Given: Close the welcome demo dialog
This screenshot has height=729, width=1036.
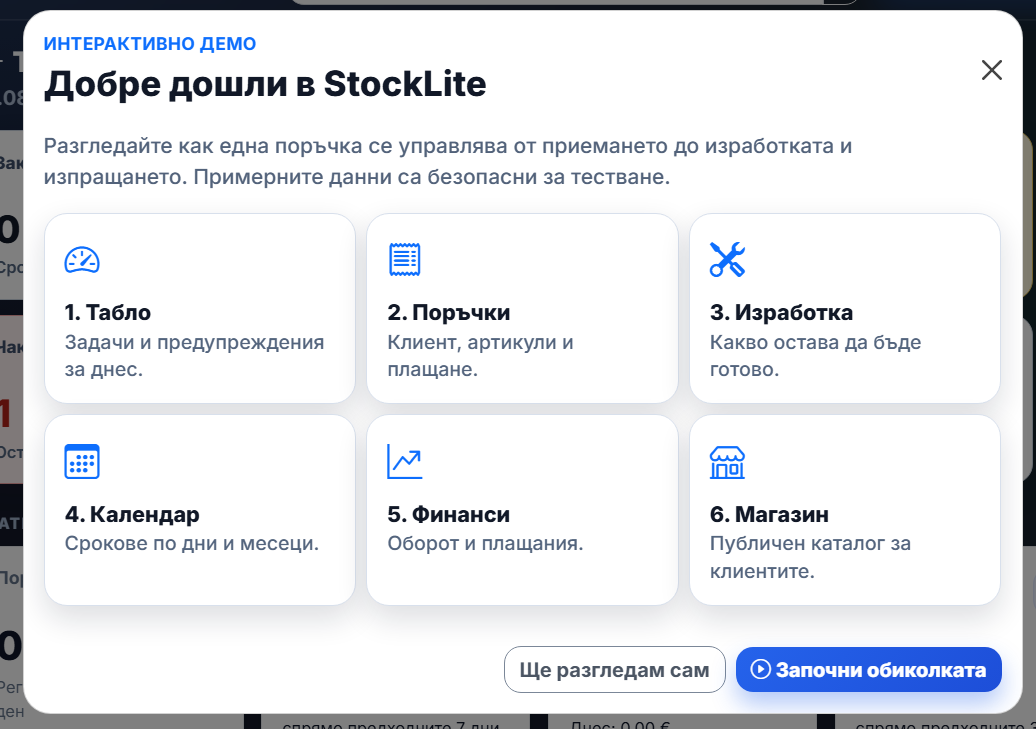Looking at the screenshot, I should pos(992,70).
